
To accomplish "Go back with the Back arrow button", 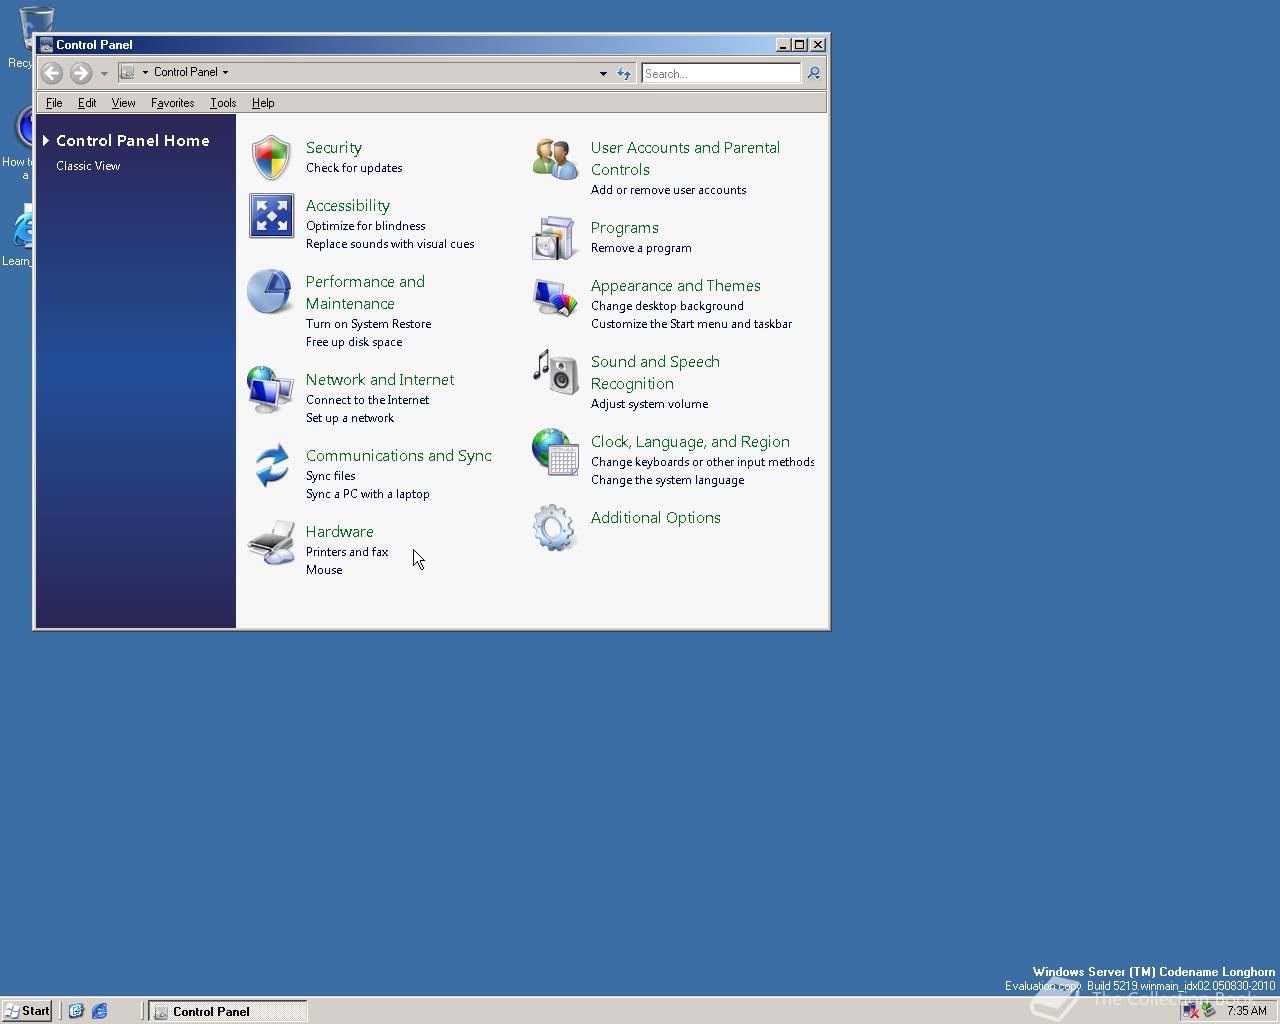I will 52,72.
